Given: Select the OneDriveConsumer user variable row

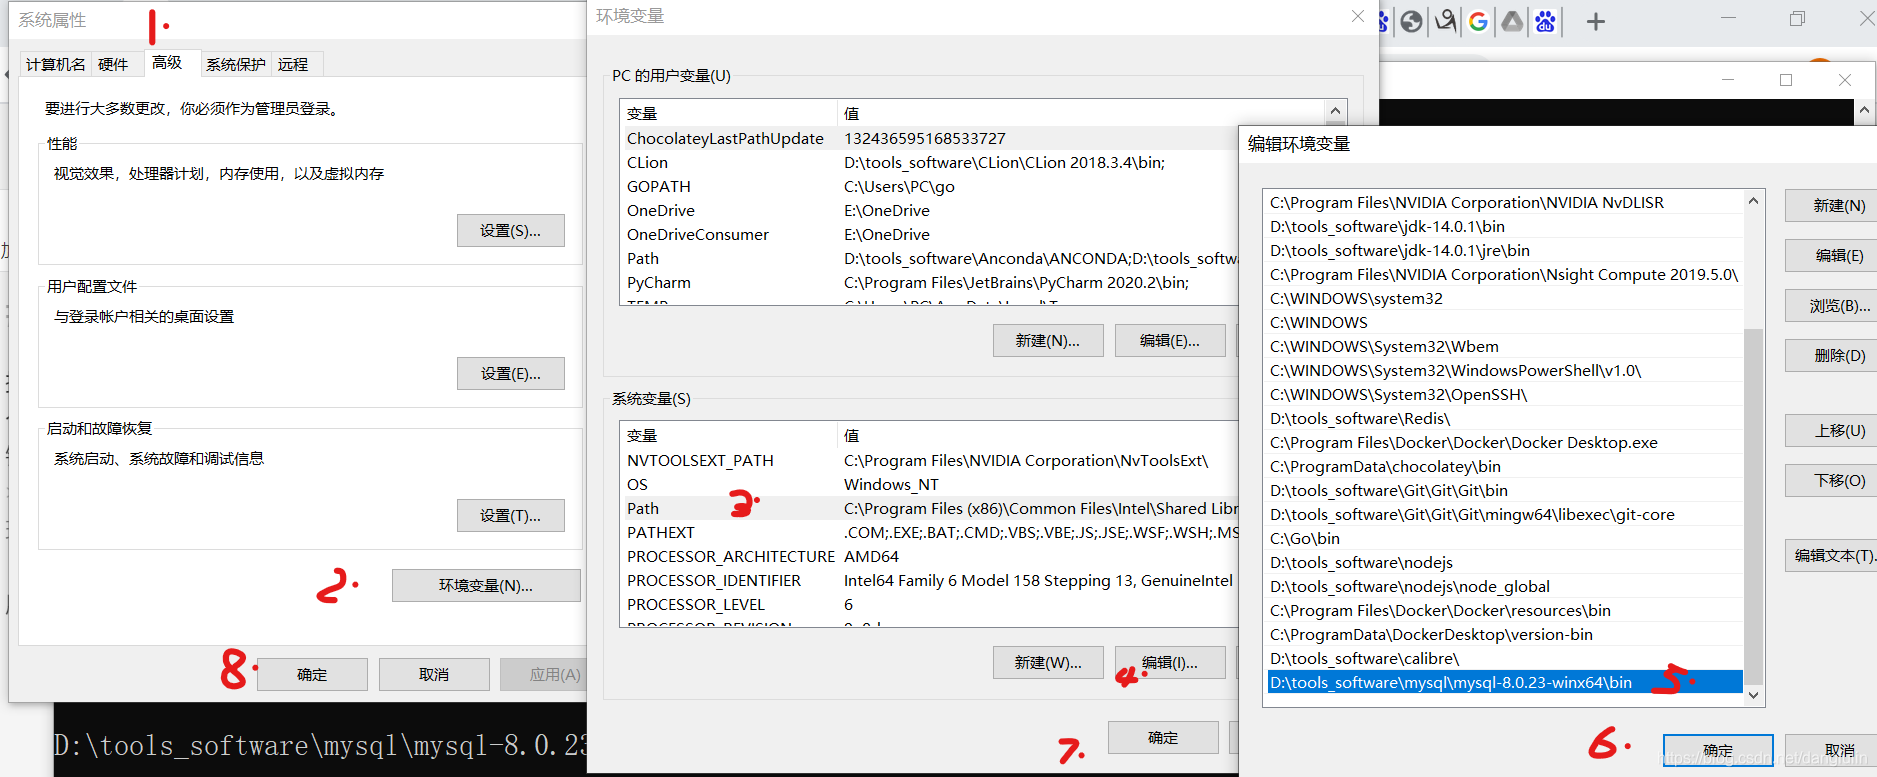Looking at the screenshot, I should 930,234.
